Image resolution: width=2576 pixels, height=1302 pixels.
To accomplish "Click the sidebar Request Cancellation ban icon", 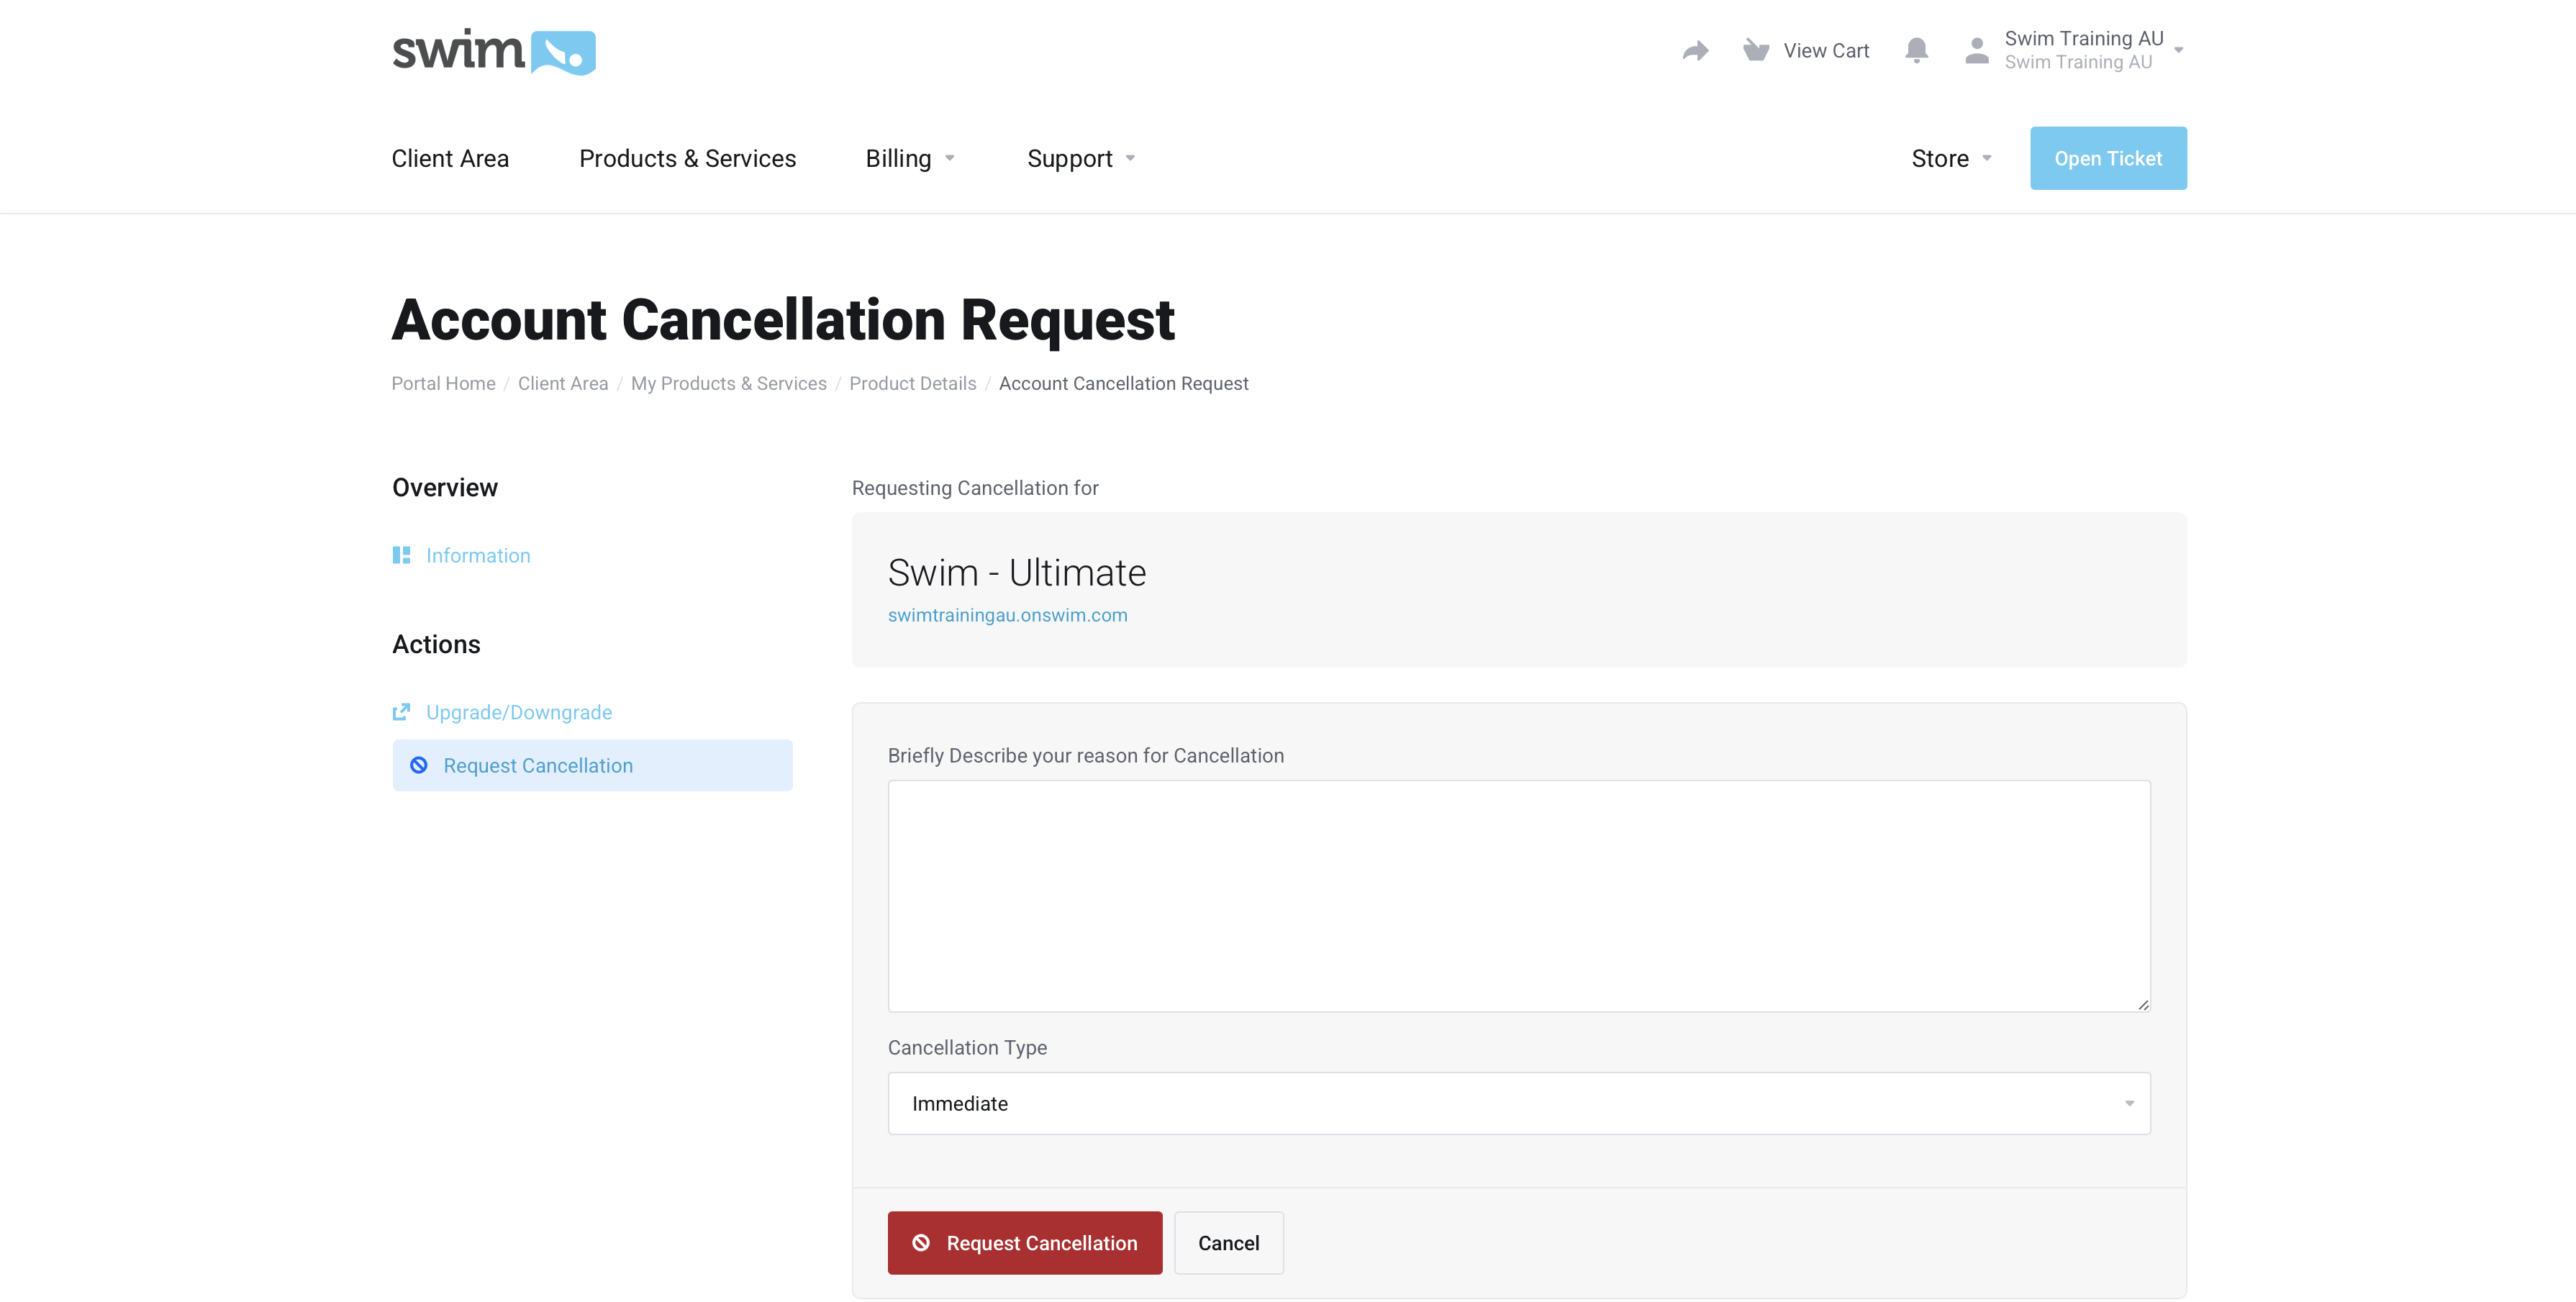I will pyautogui.click(x=419, y=765).
